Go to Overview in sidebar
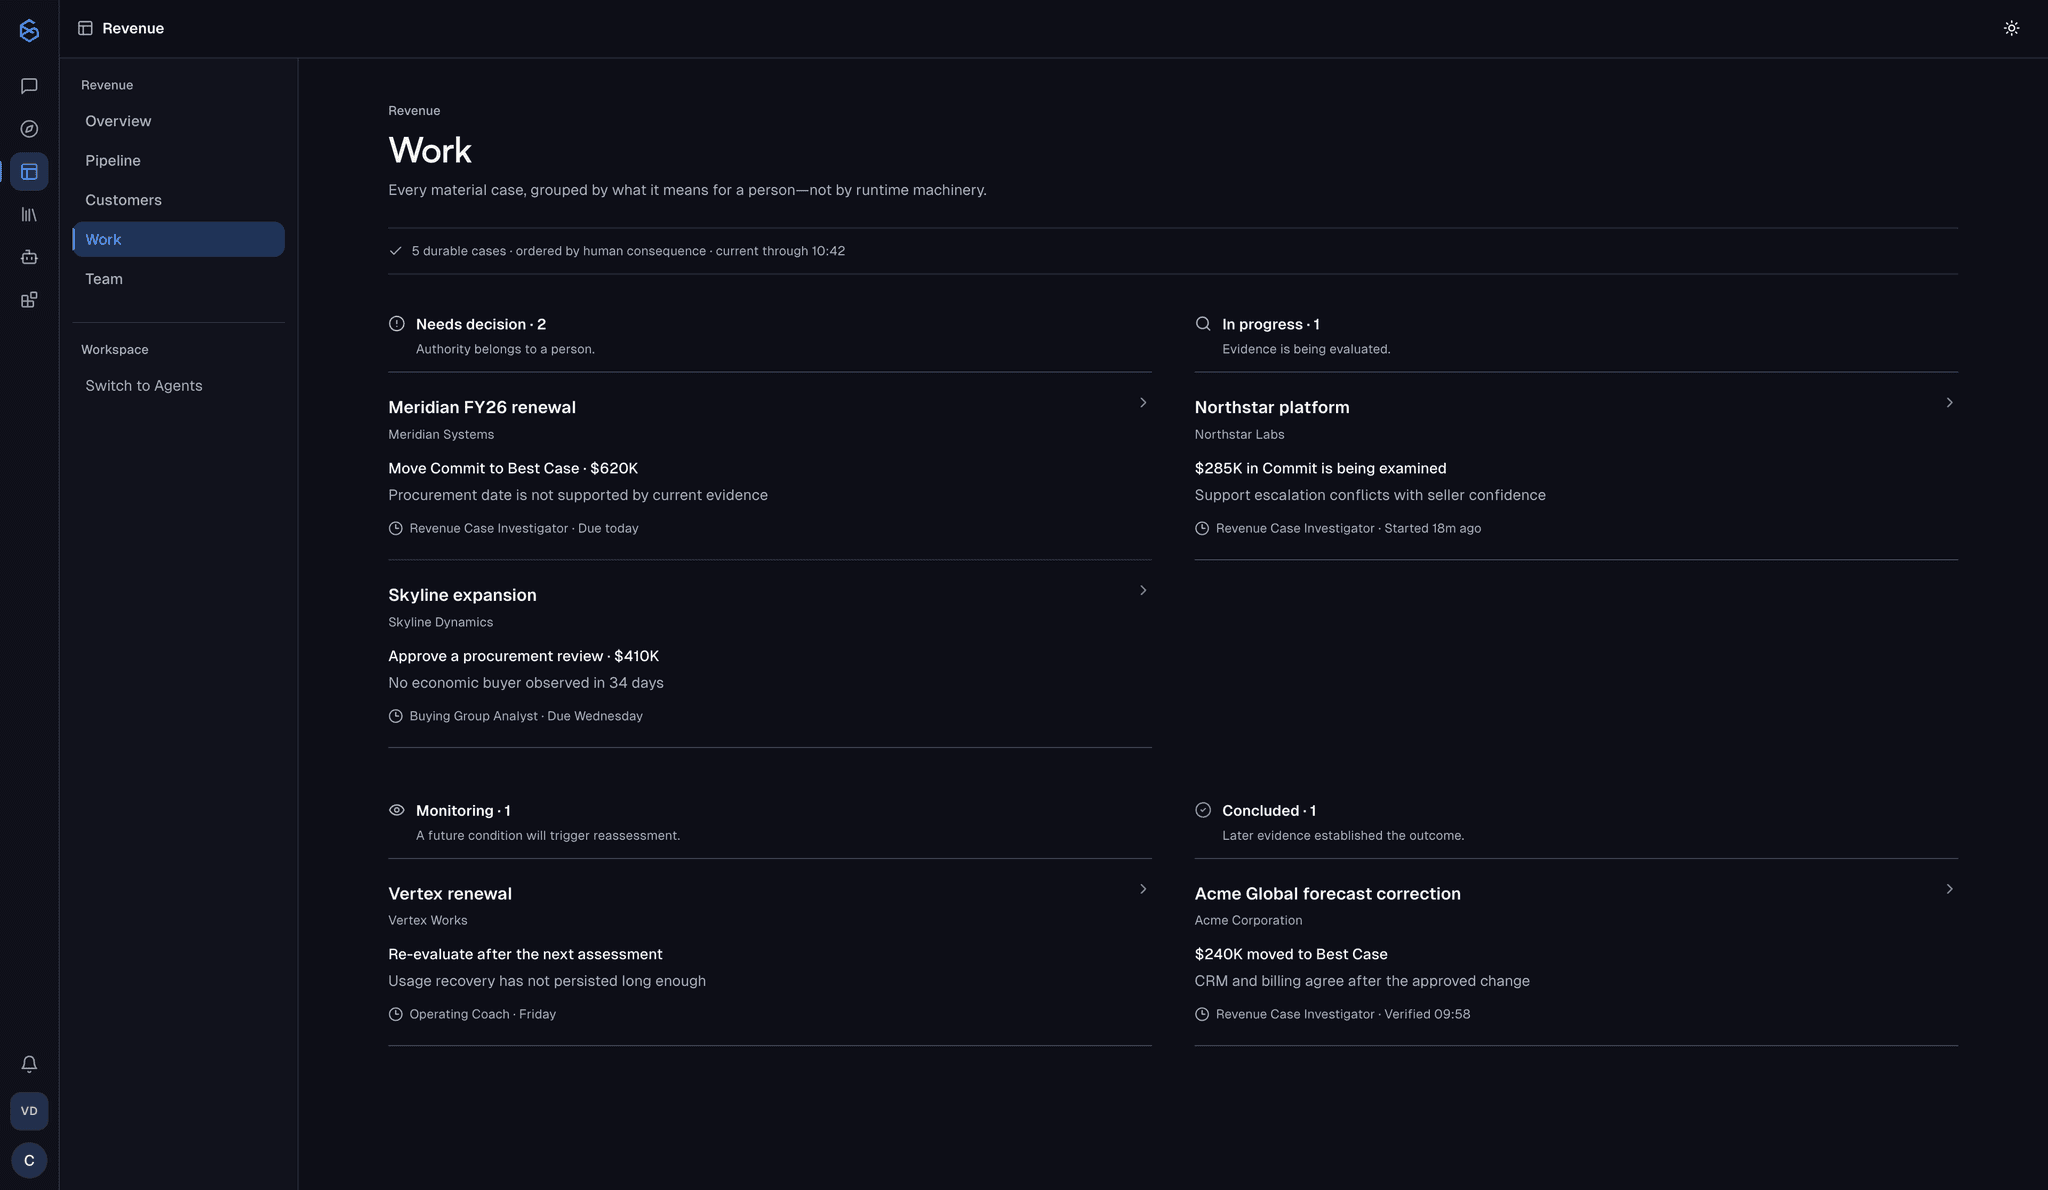 (x=178, y=121)
